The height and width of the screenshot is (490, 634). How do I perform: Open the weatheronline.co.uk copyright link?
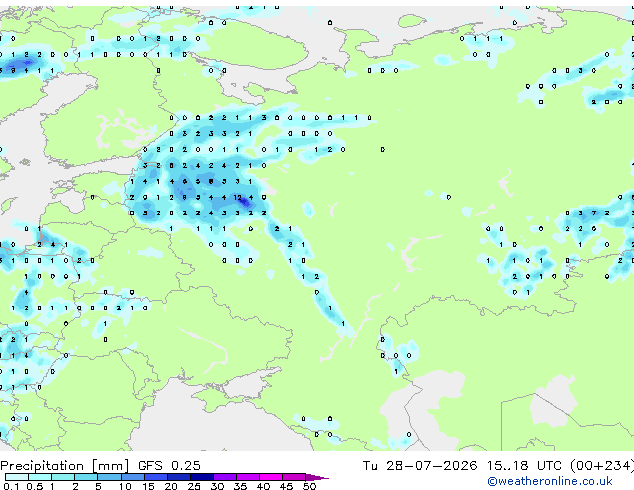click(x=550, y=481)
